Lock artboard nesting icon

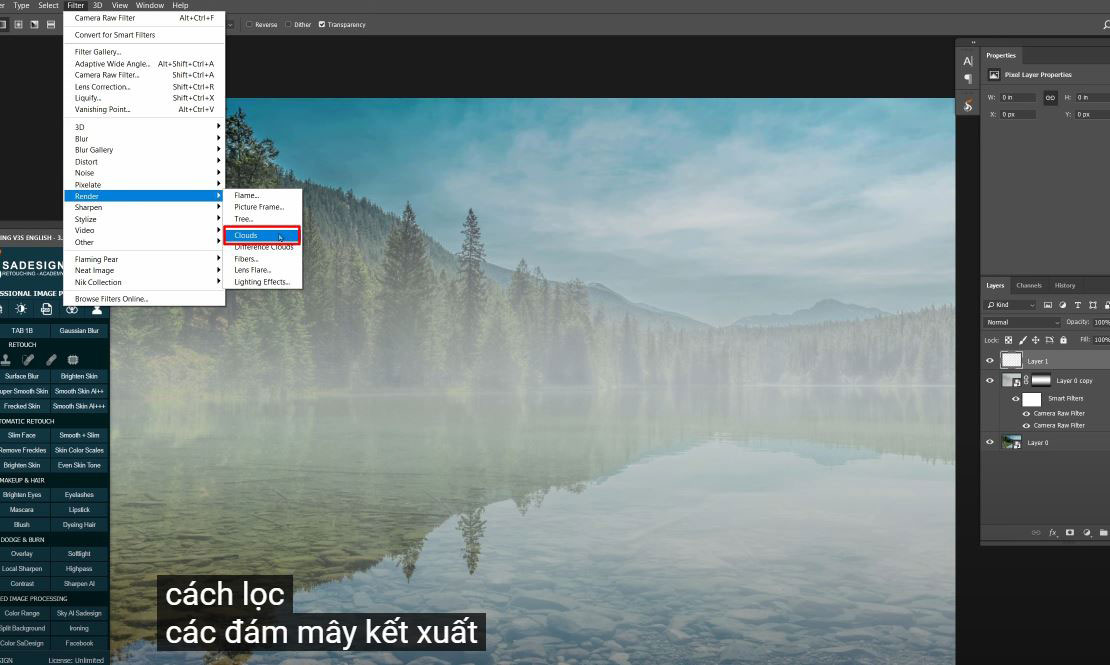[1050, 340]
